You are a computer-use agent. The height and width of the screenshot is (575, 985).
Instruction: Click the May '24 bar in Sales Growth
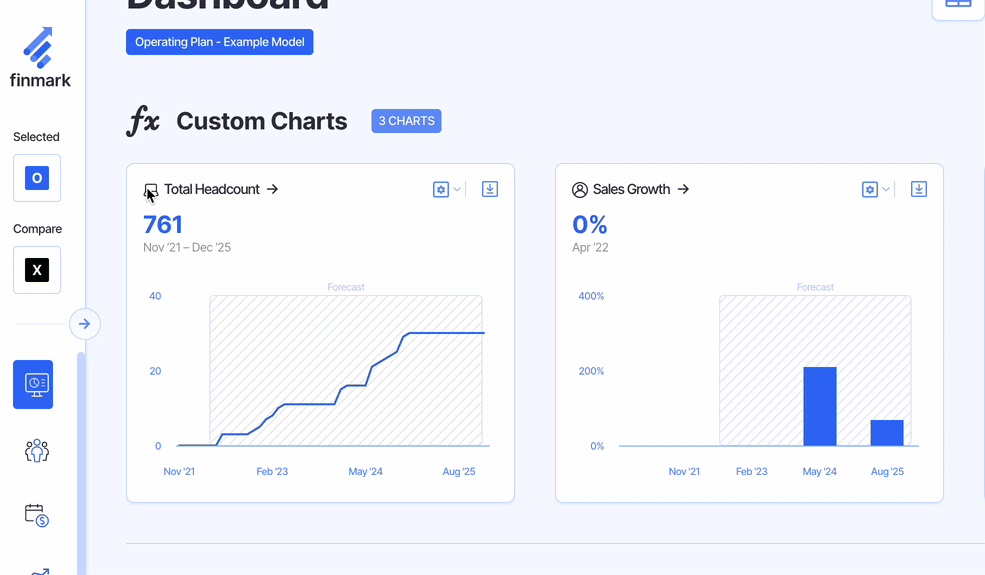point(820,406)
